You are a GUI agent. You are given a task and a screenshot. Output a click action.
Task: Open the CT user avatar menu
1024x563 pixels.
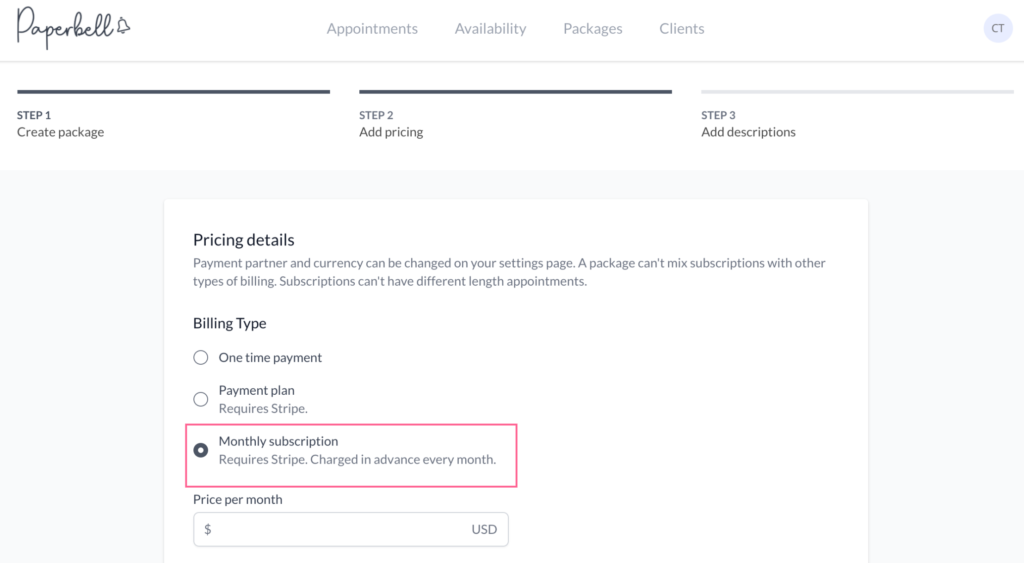[x=997, y=28]
